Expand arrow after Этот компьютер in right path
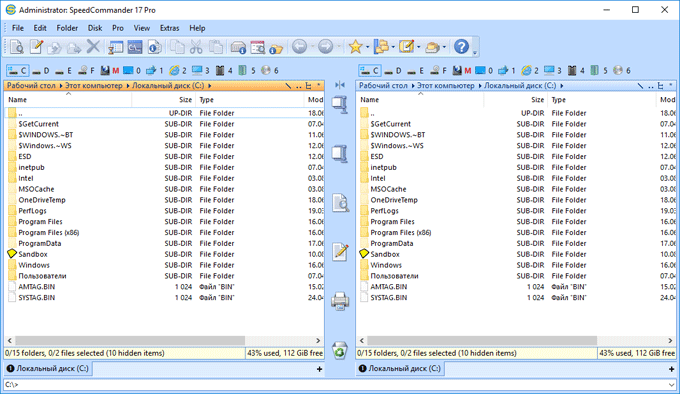Image resolution: width=680 pixels, height=394 pixels. point(480,86)
